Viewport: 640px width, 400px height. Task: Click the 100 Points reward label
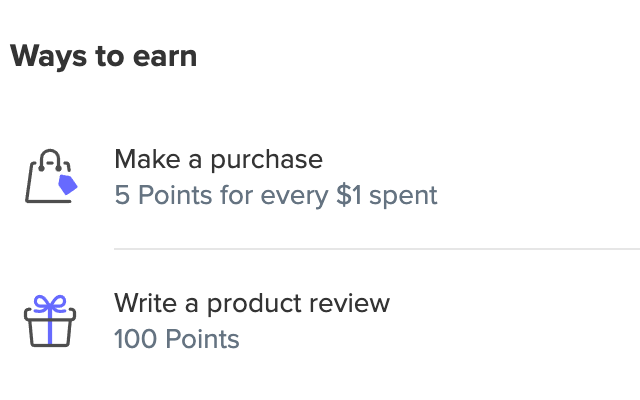click(177, 339)
